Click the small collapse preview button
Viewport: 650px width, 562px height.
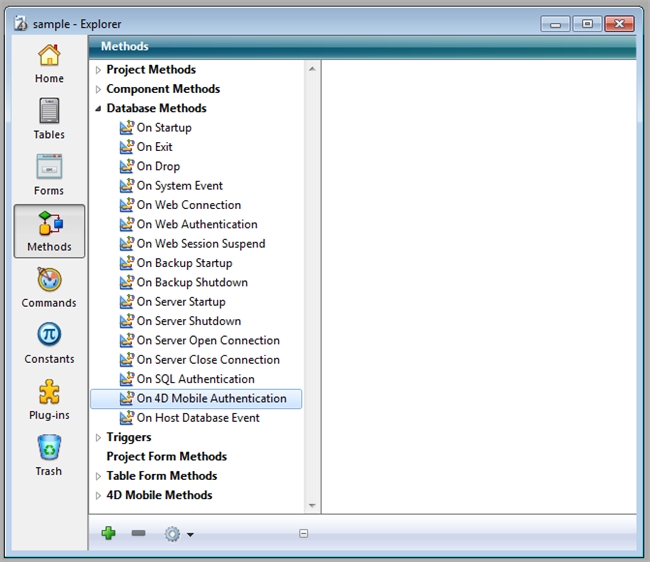point(303,534)
